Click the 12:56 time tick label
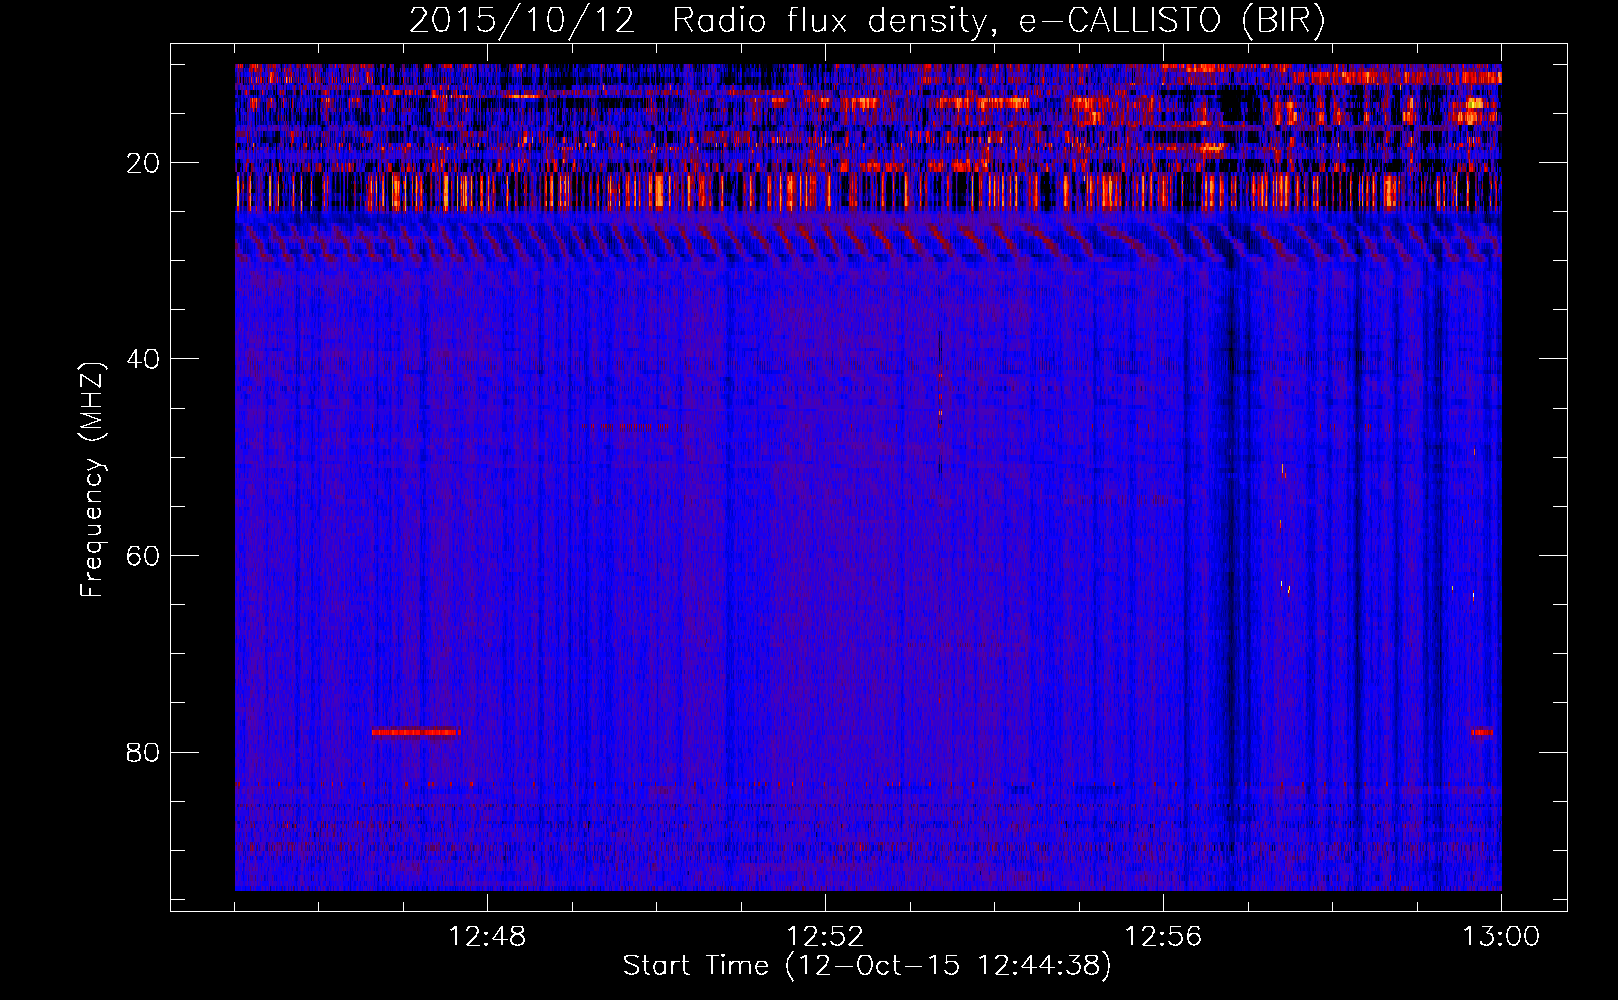This screenshot has height=1000, width=1618. coord(1163,937)
